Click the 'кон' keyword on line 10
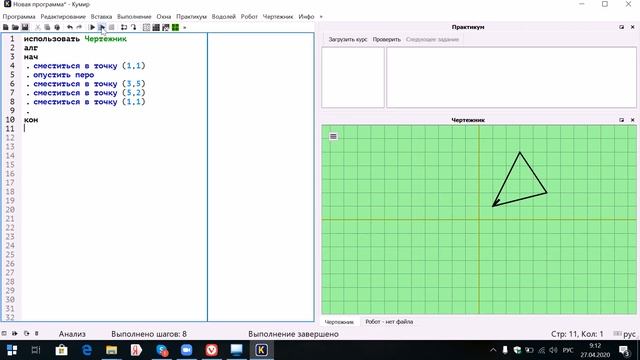This screenshot has width=640, height=360. [31, 120]
